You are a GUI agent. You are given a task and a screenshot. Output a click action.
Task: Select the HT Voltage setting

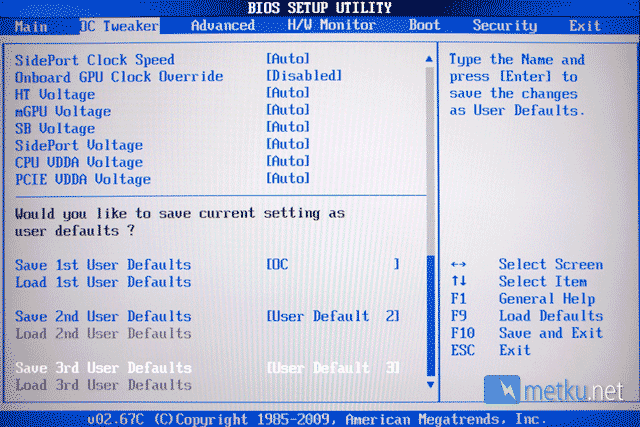pos(55,94)
